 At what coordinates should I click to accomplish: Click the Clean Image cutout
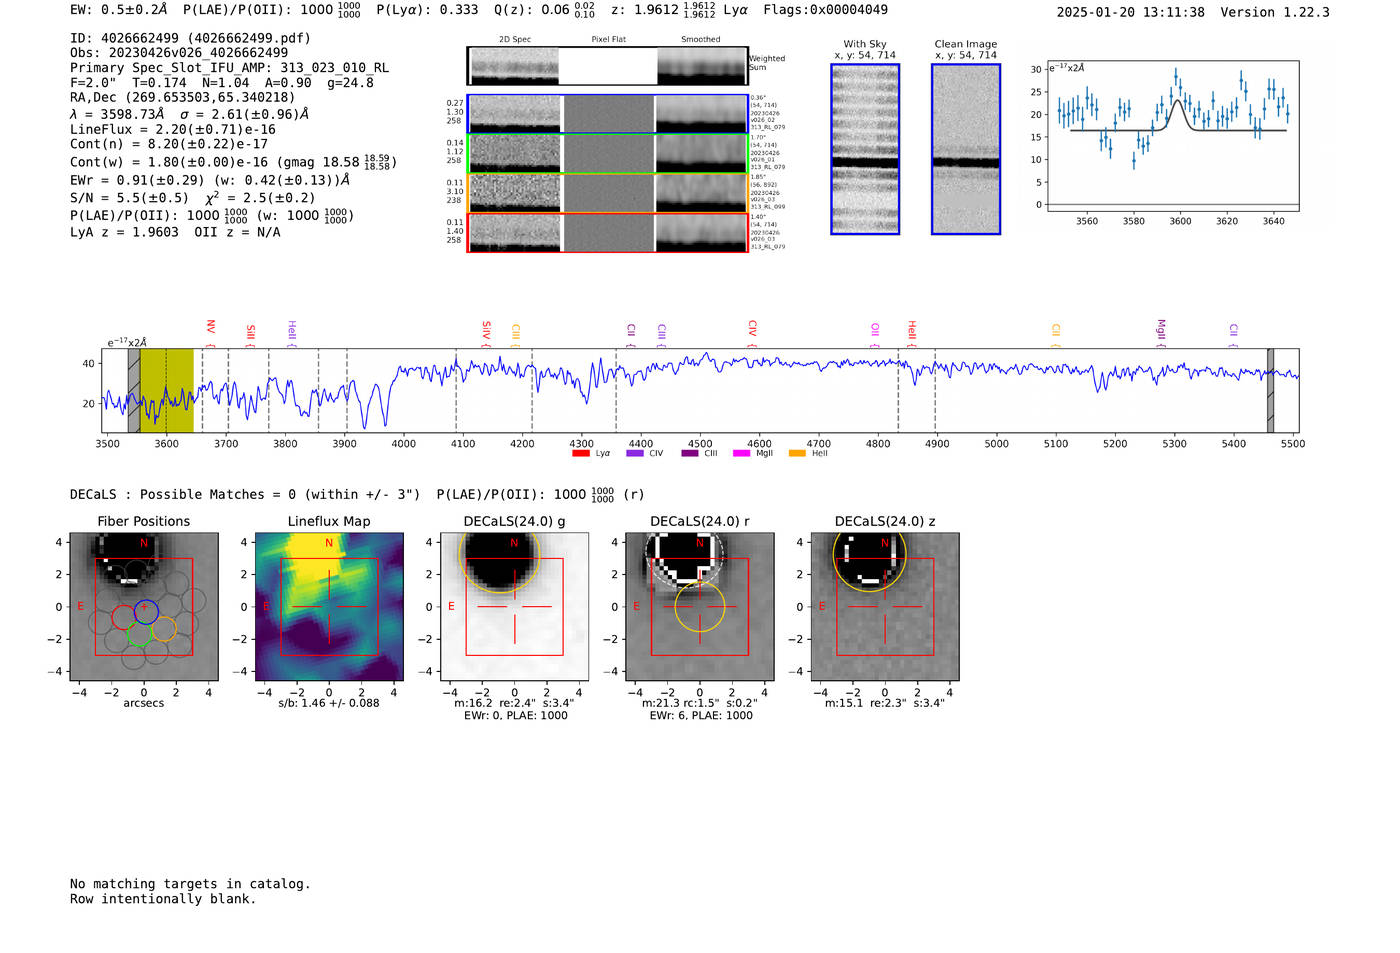click(966, 149)
